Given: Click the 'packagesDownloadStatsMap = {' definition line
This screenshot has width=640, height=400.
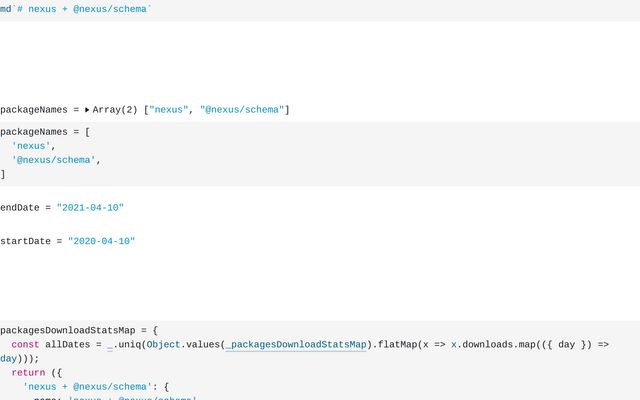Looking at the screenshot, I should click(x=79, y=330).
